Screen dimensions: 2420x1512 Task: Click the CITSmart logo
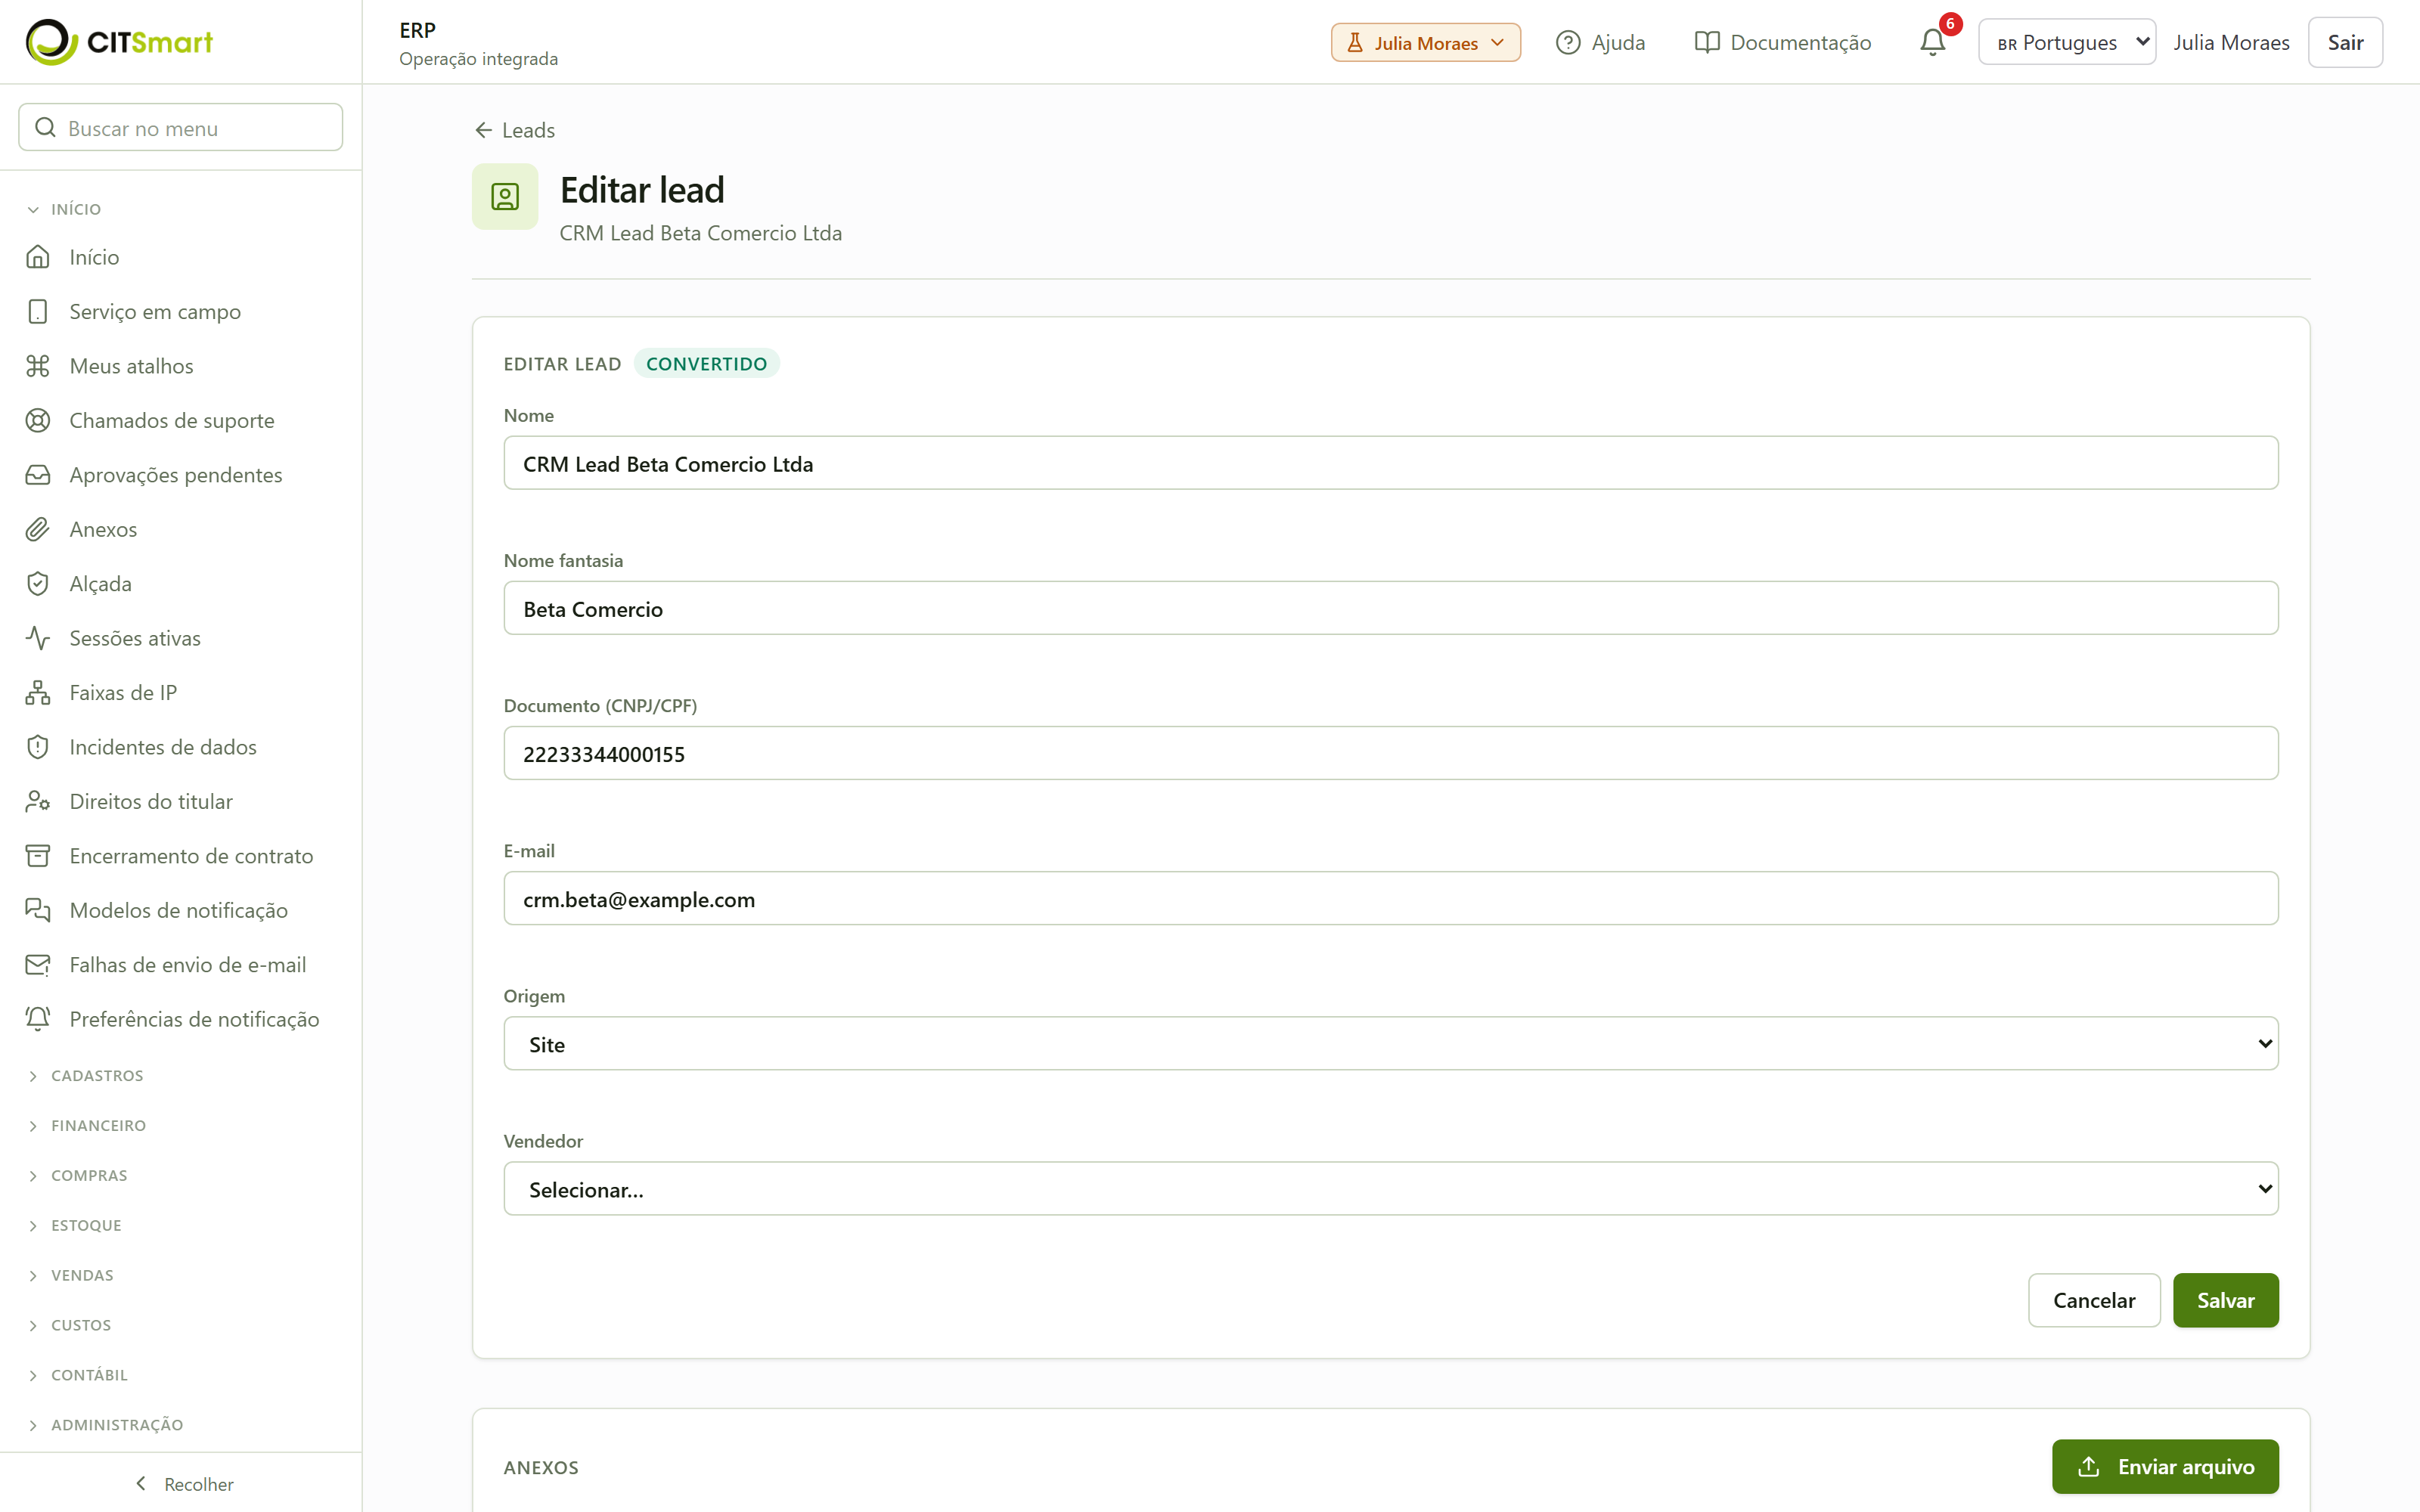point(119,42)
